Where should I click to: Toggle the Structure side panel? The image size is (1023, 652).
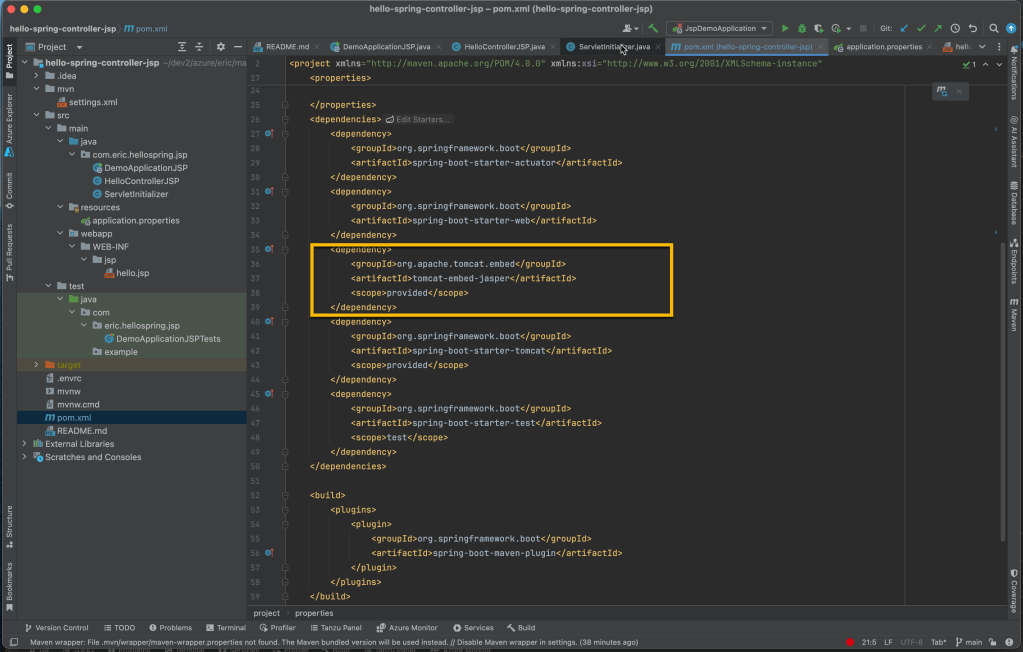(9, 525)
